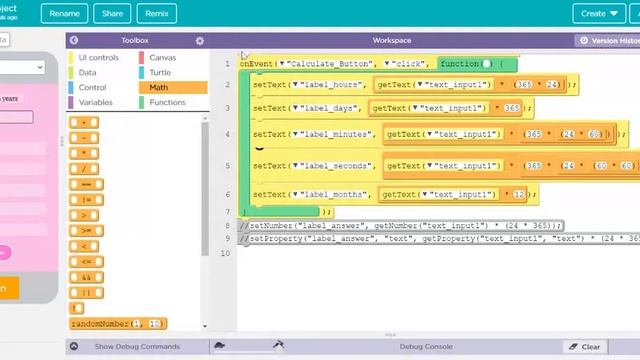Clear the Debug Console
Screen dimensions: 640x360
(585, 347)
